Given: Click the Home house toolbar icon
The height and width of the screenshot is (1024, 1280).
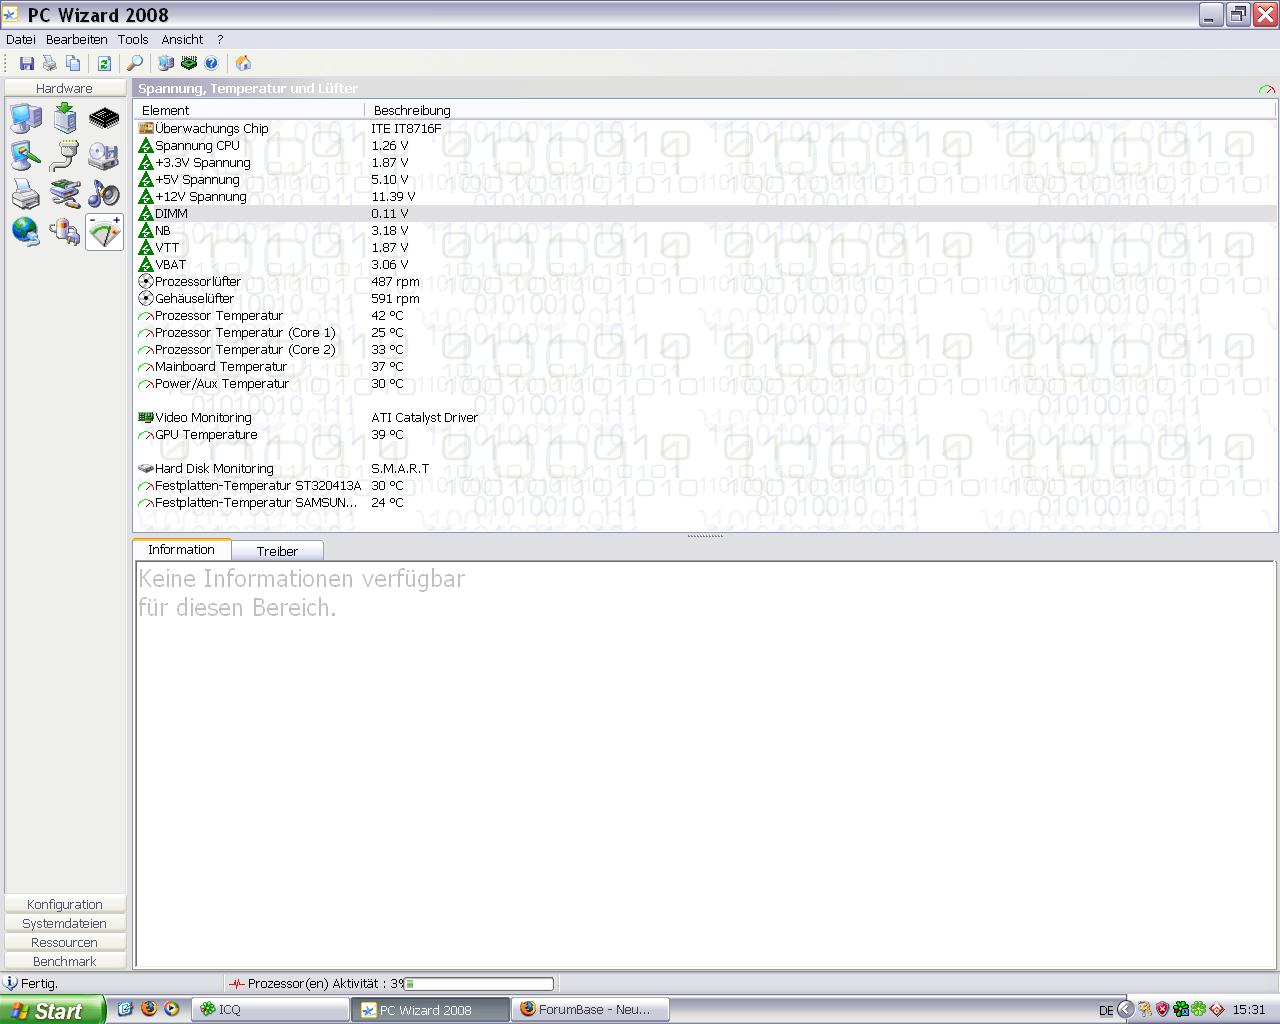Looking at the screenshot, I should tap(243, 63).
